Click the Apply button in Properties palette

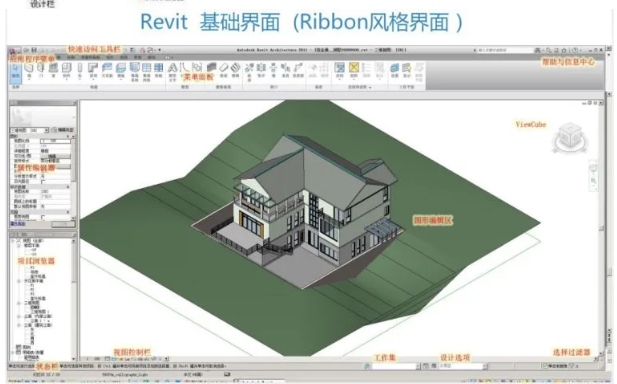(x=63, y=224)
